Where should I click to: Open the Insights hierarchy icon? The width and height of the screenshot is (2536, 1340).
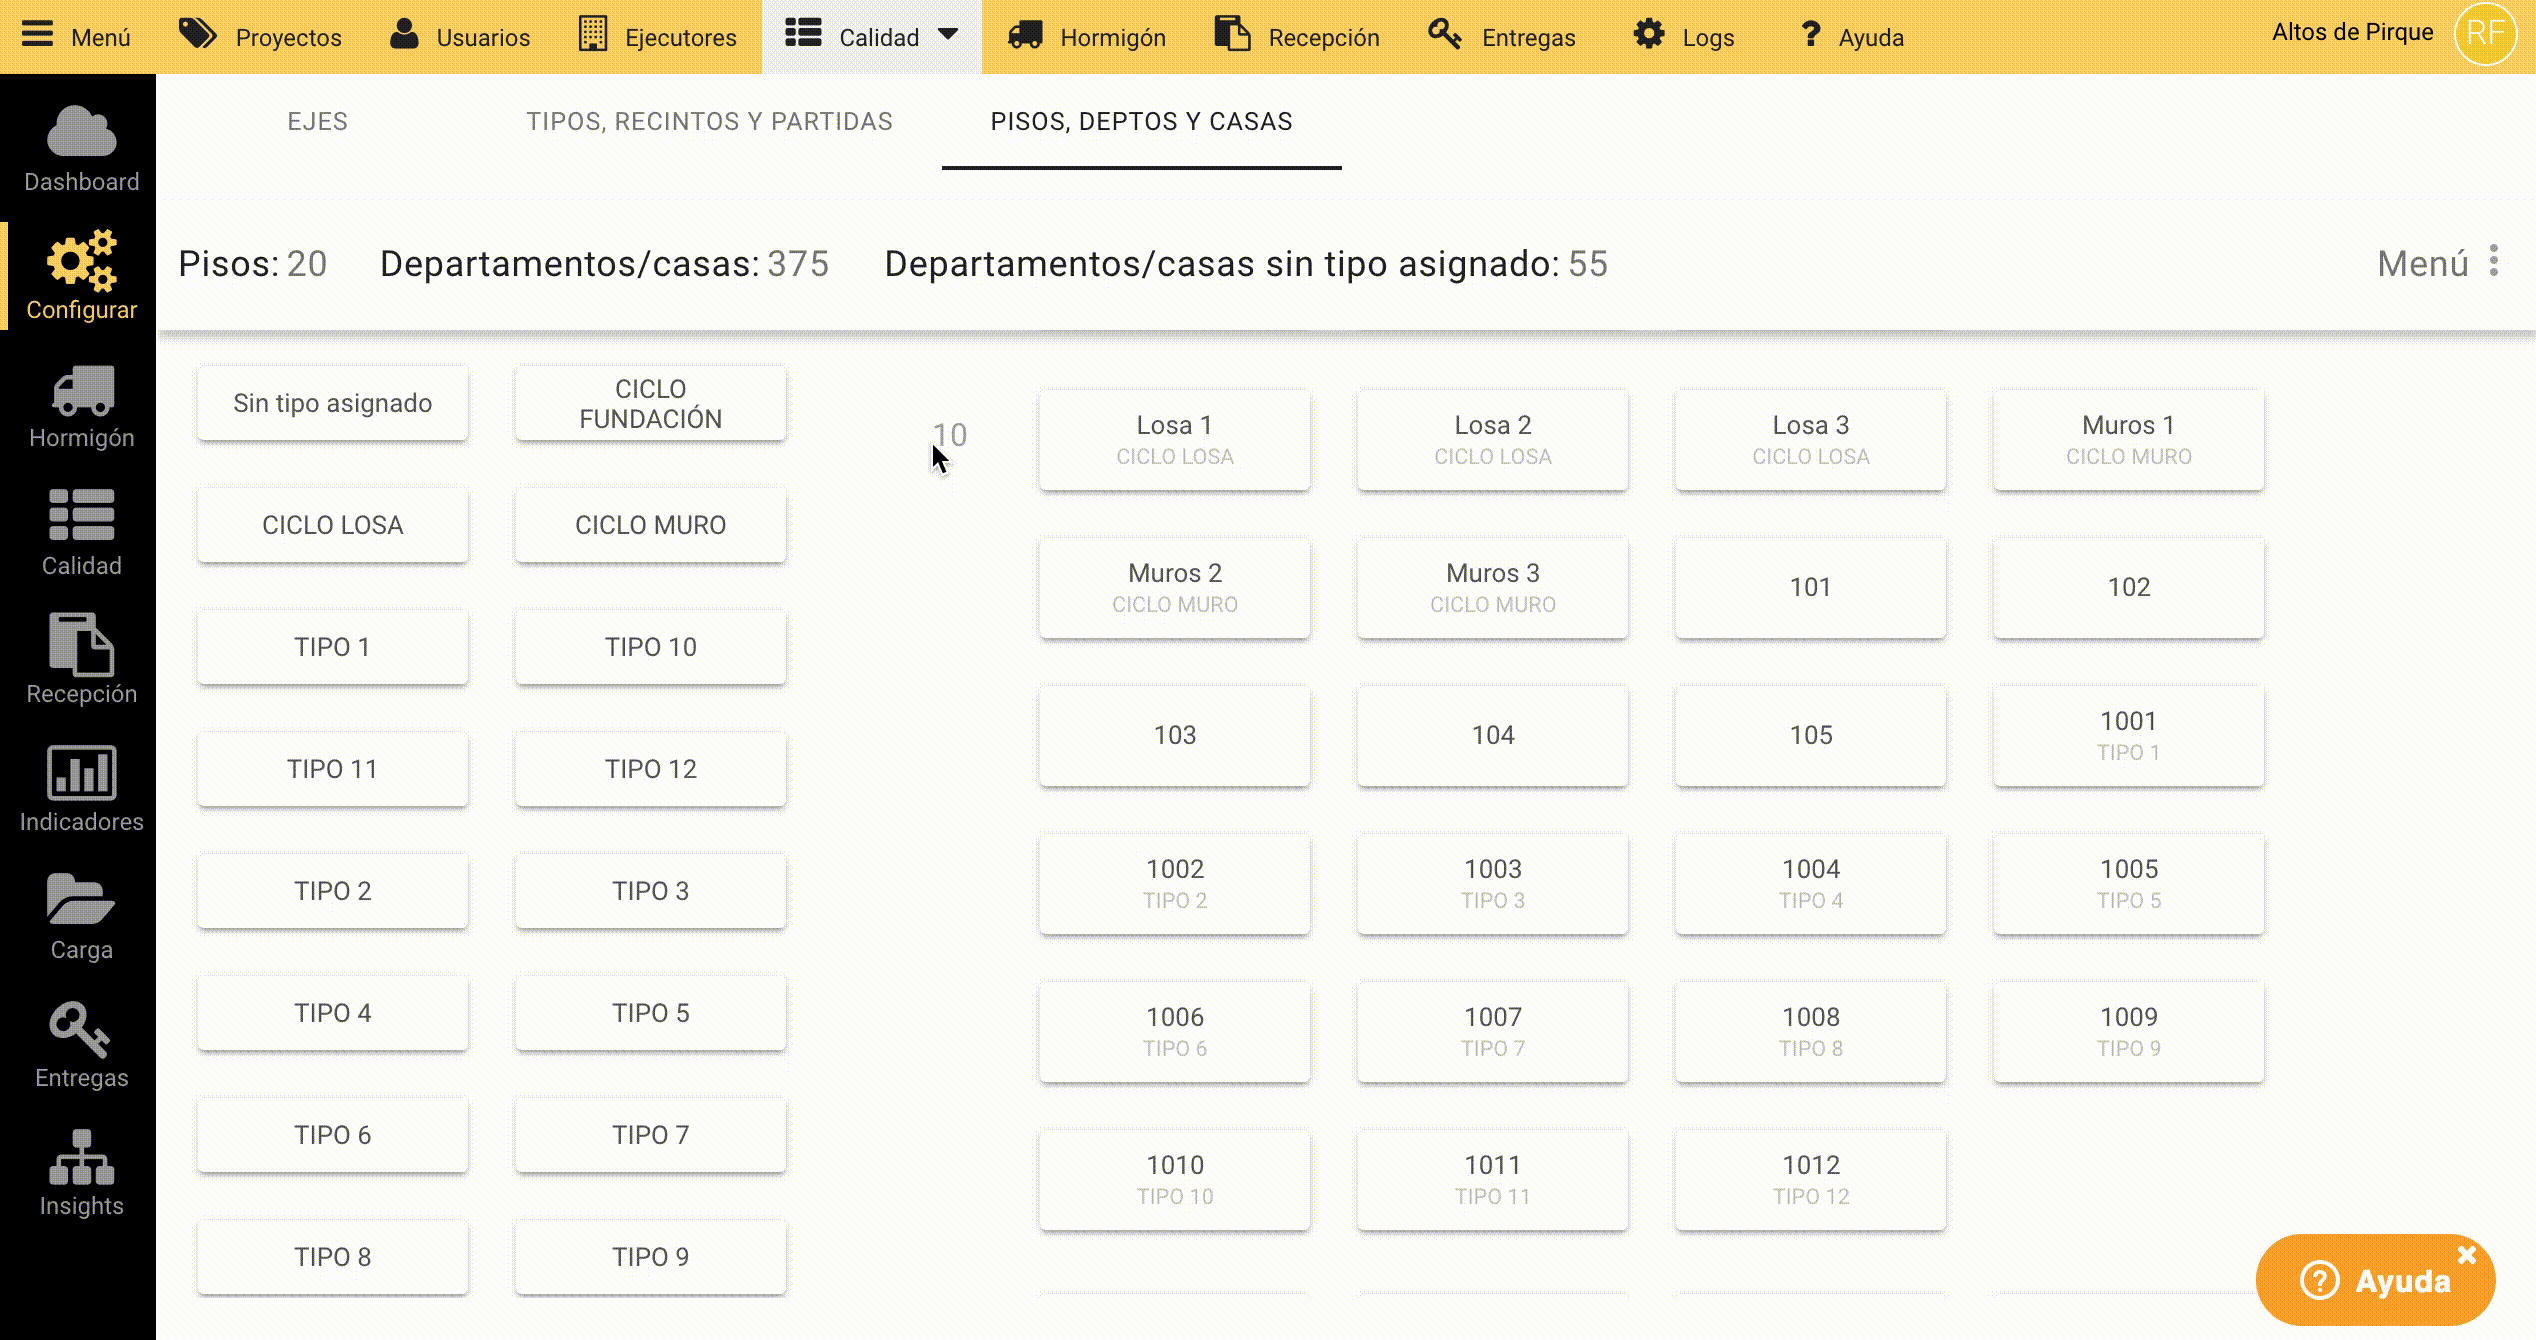[x=81, y=1157]
